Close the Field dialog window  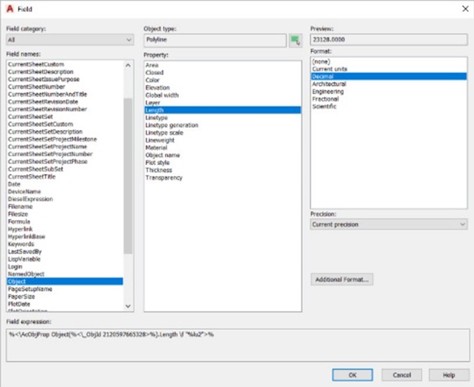465,9
